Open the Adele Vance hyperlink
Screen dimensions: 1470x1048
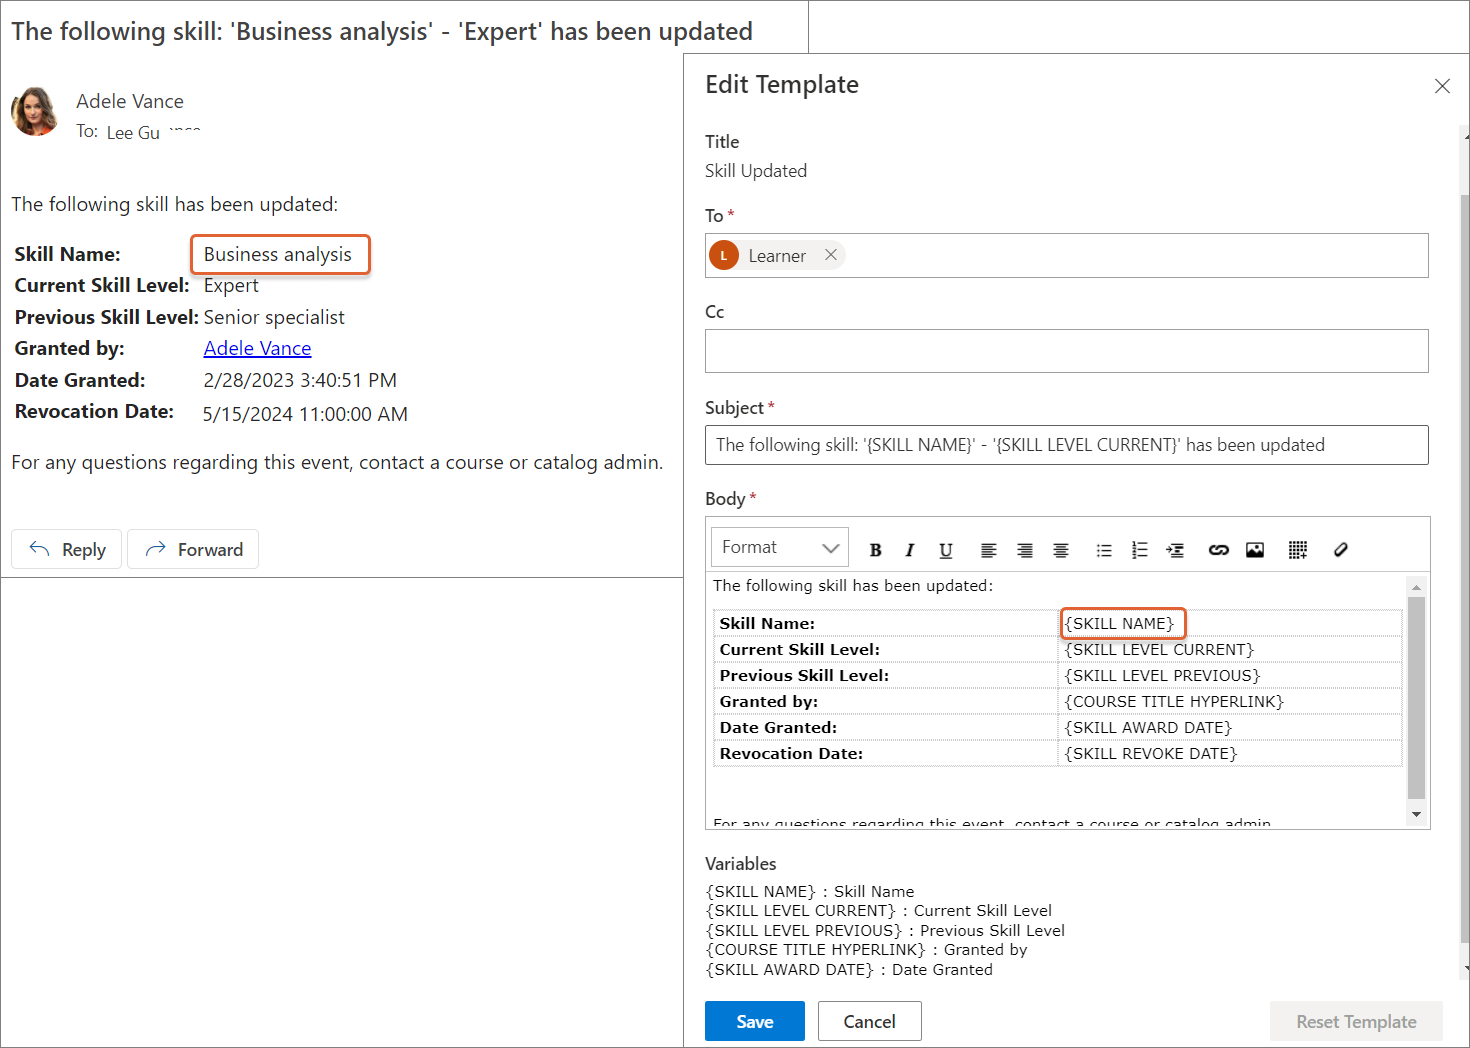point(257,348)
